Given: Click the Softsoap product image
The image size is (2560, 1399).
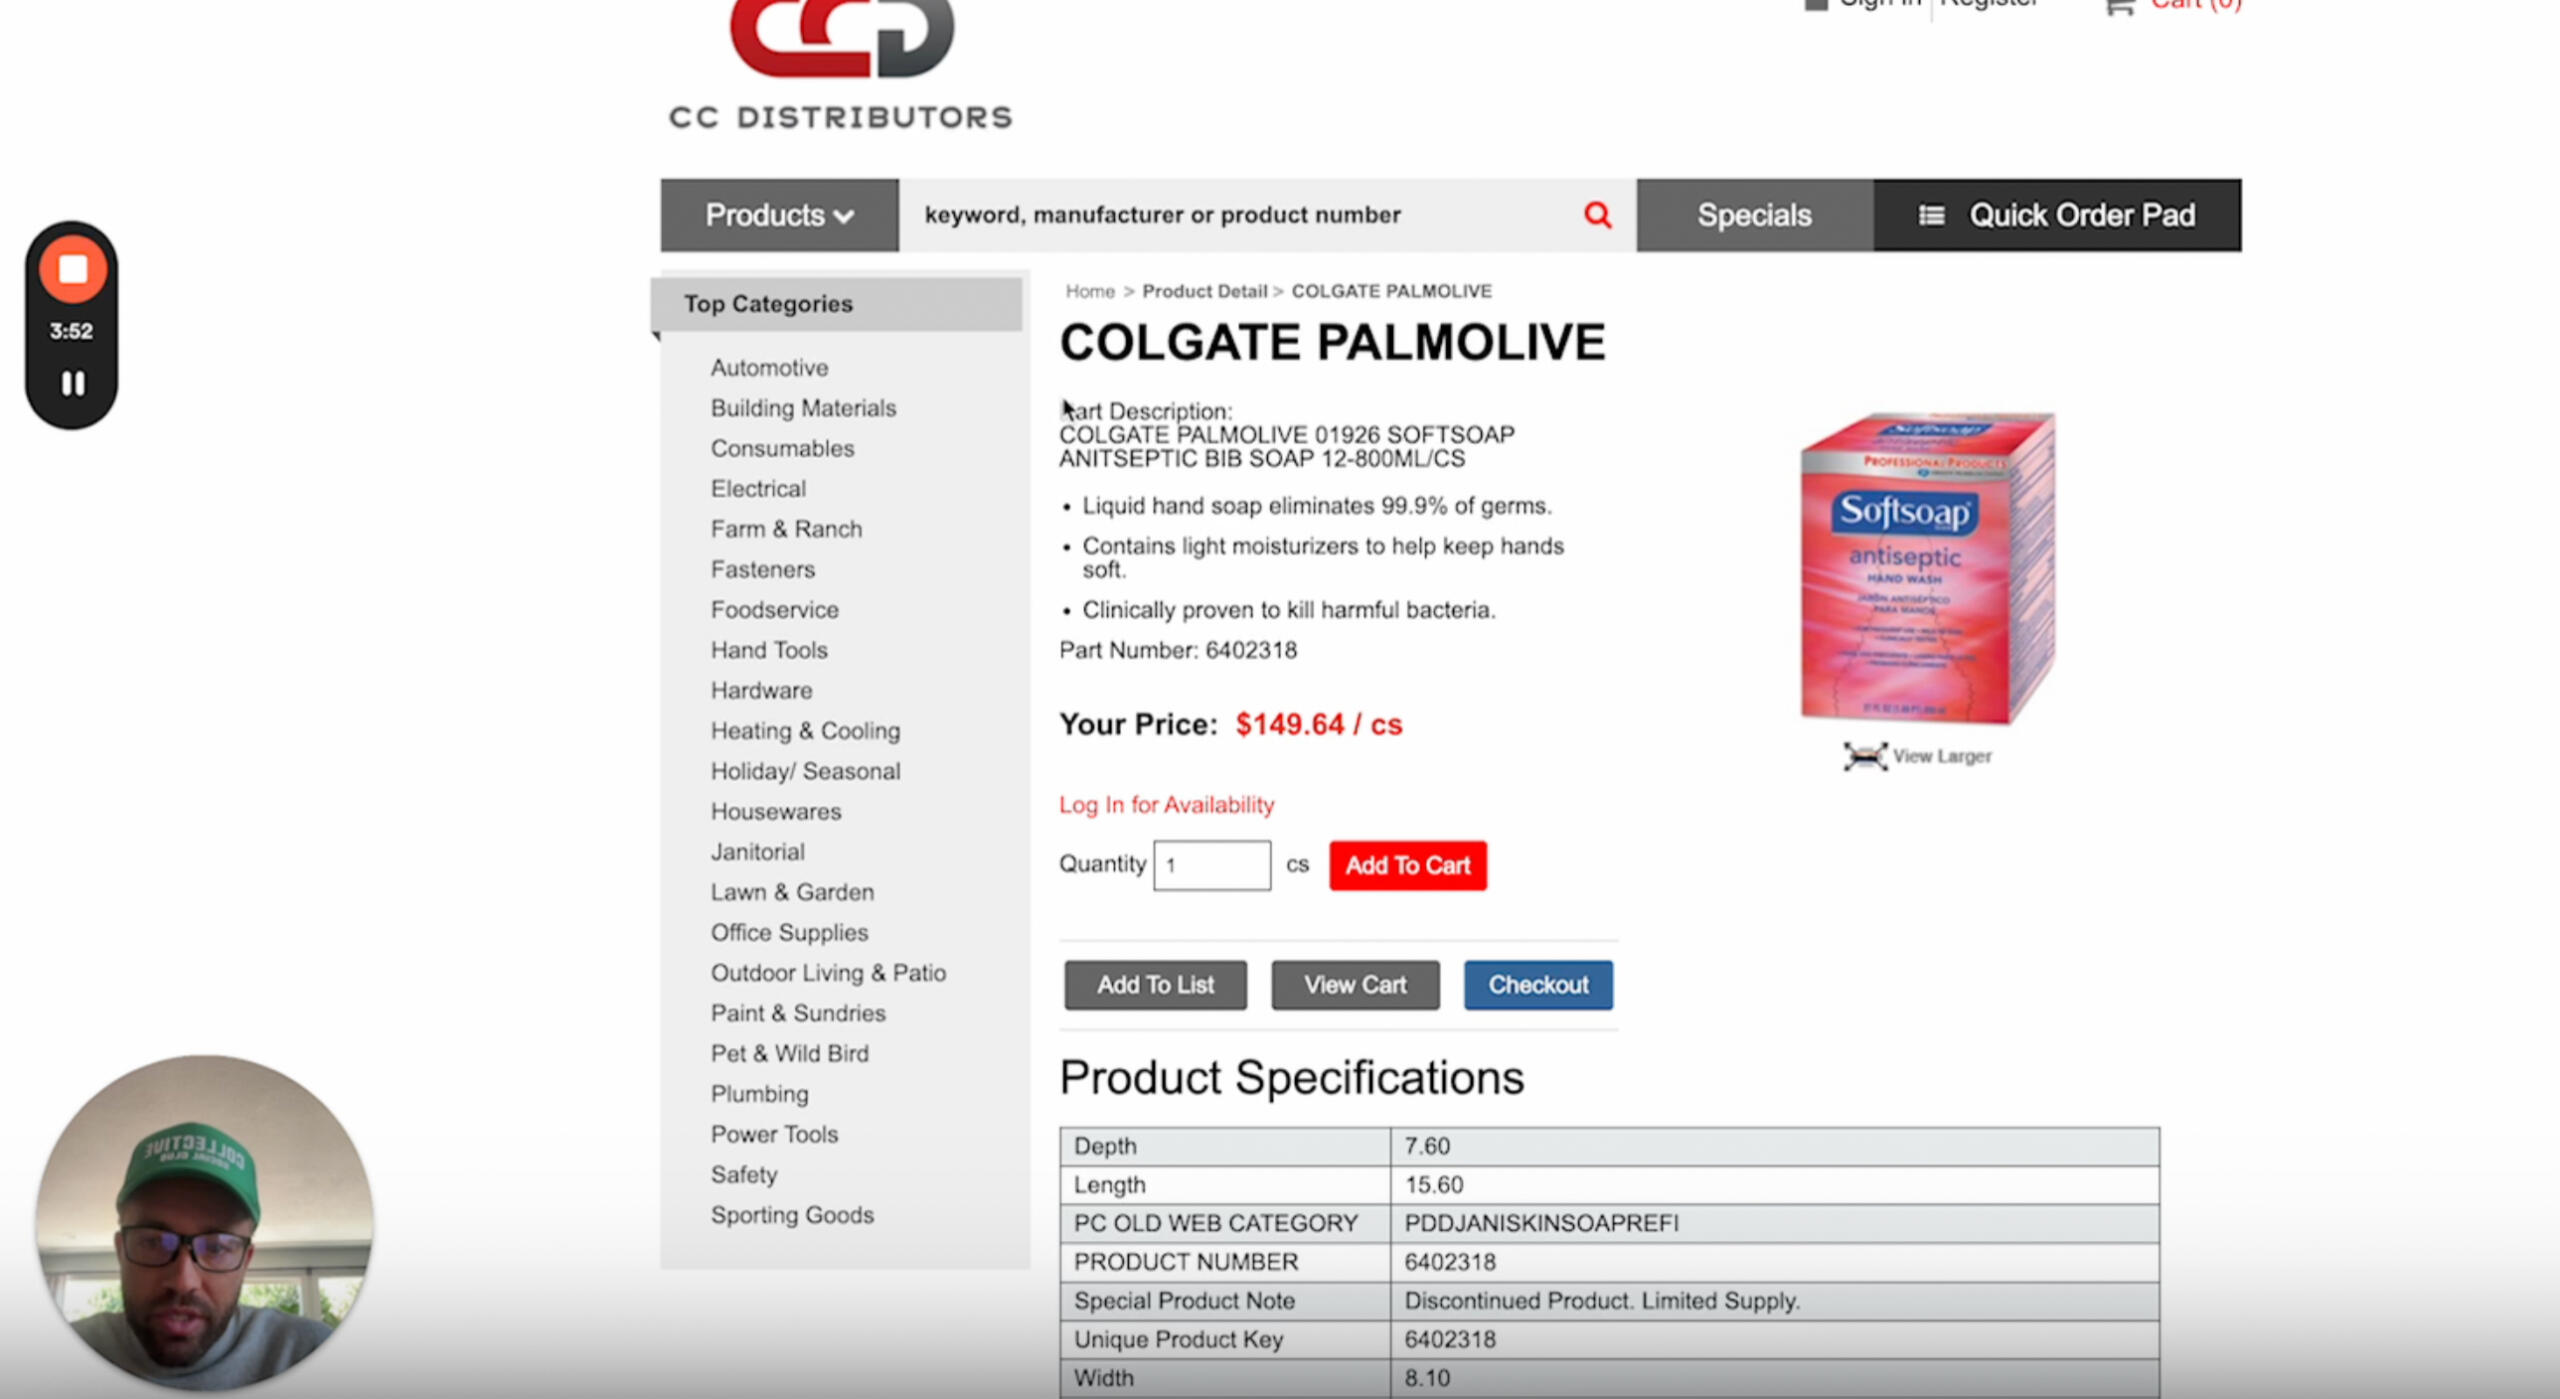Looking at the screenshot, I should click(x=1927, y=567).
